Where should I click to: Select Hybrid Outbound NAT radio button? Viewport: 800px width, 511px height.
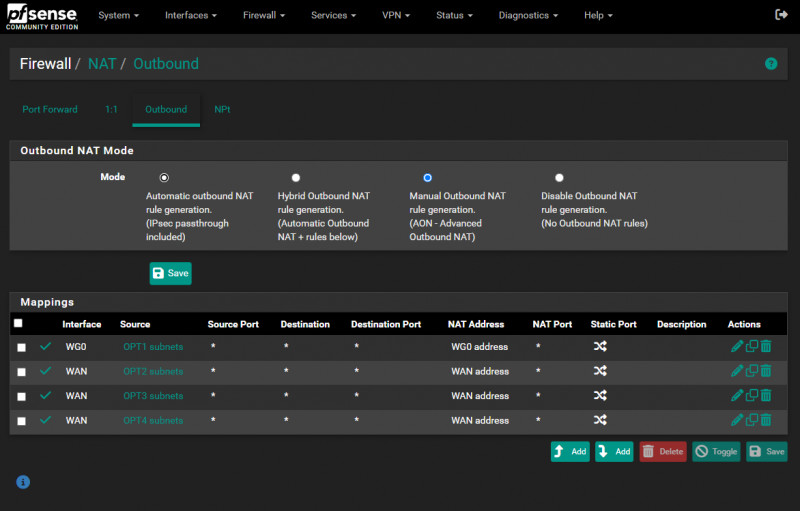[x=296, y=177]
